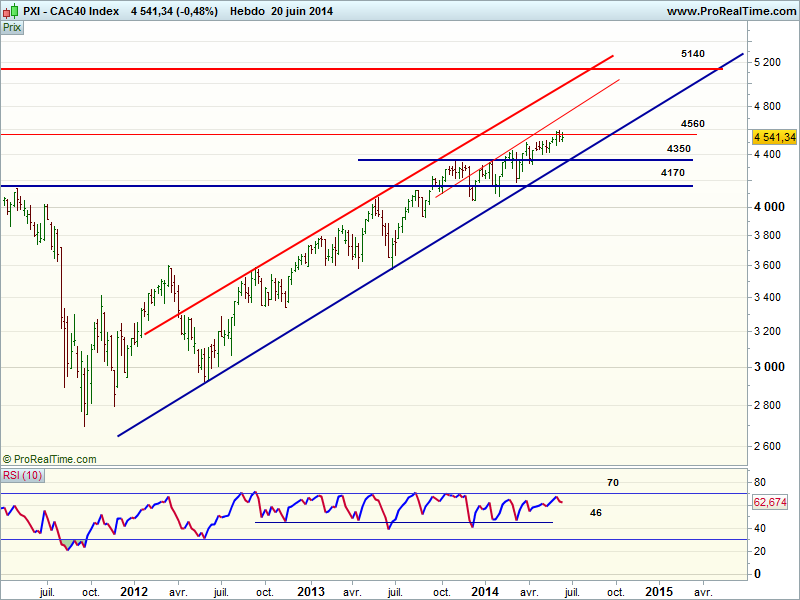The height and width of the screenshot is (600, 800).
Task: Click the © ProRealTime.com watermark
Action: 50,459
